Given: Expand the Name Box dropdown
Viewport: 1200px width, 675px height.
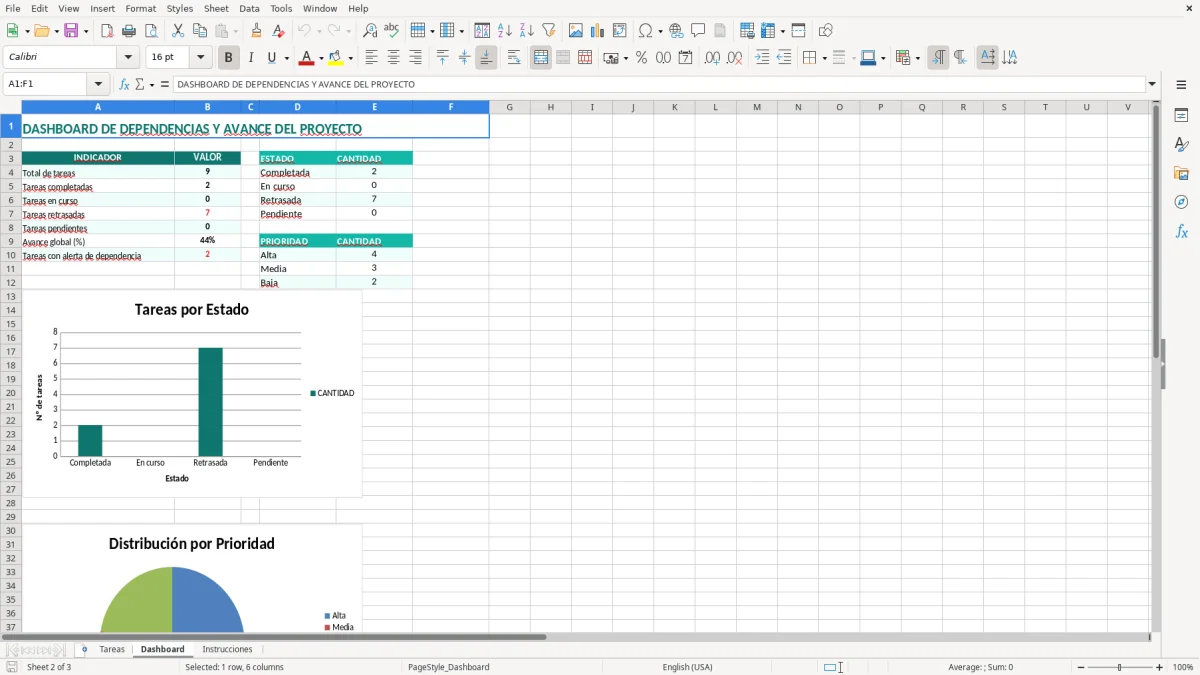Looking at the screenshot, I should [x=98, y=85].
